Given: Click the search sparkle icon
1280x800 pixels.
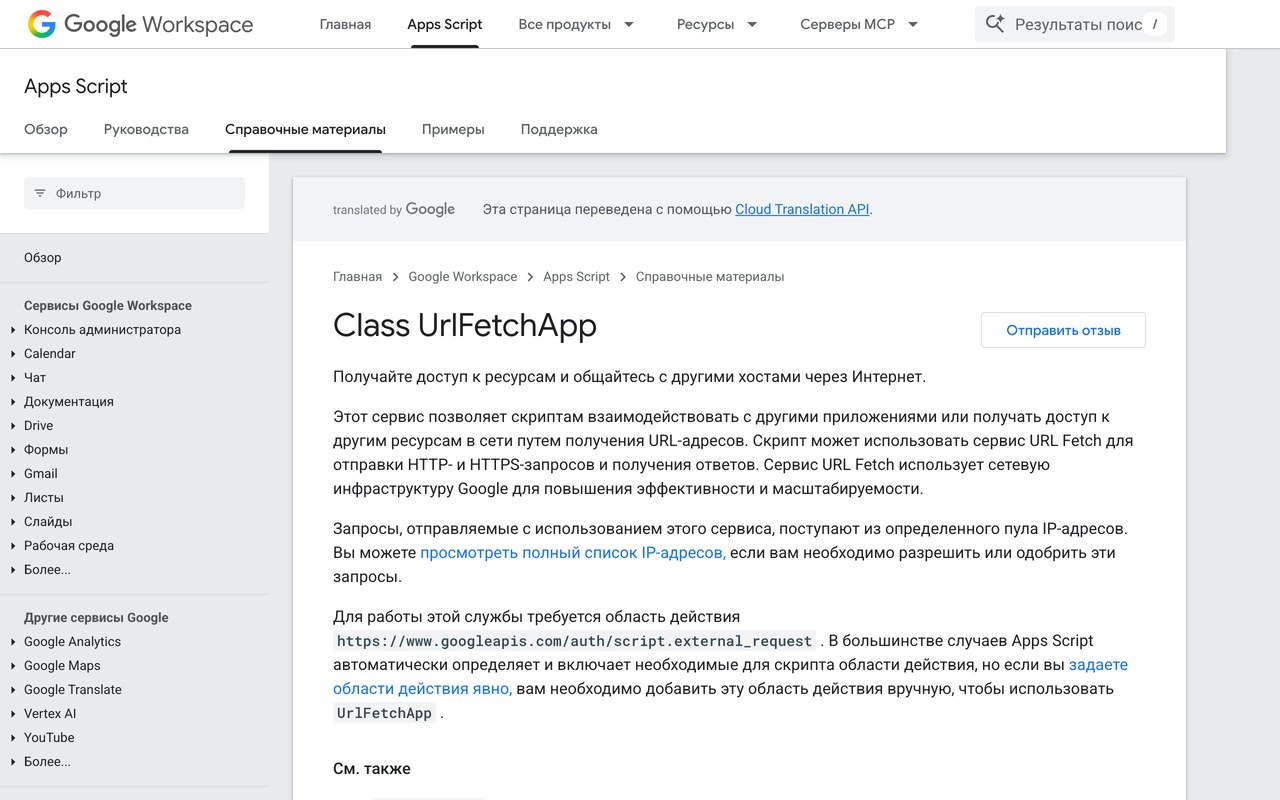Looking at the screenshot, I should click(x=994, y=24).
